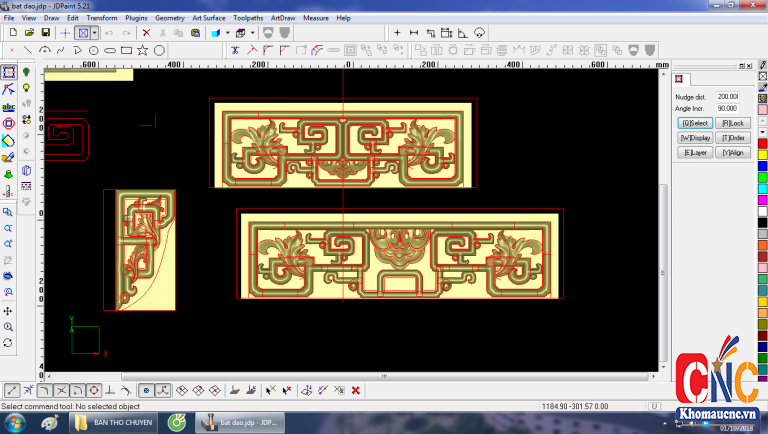This screenshot has height=434, width=768.
Task: Toggle the snap point button in bottom toolbar
Action: 146,390
